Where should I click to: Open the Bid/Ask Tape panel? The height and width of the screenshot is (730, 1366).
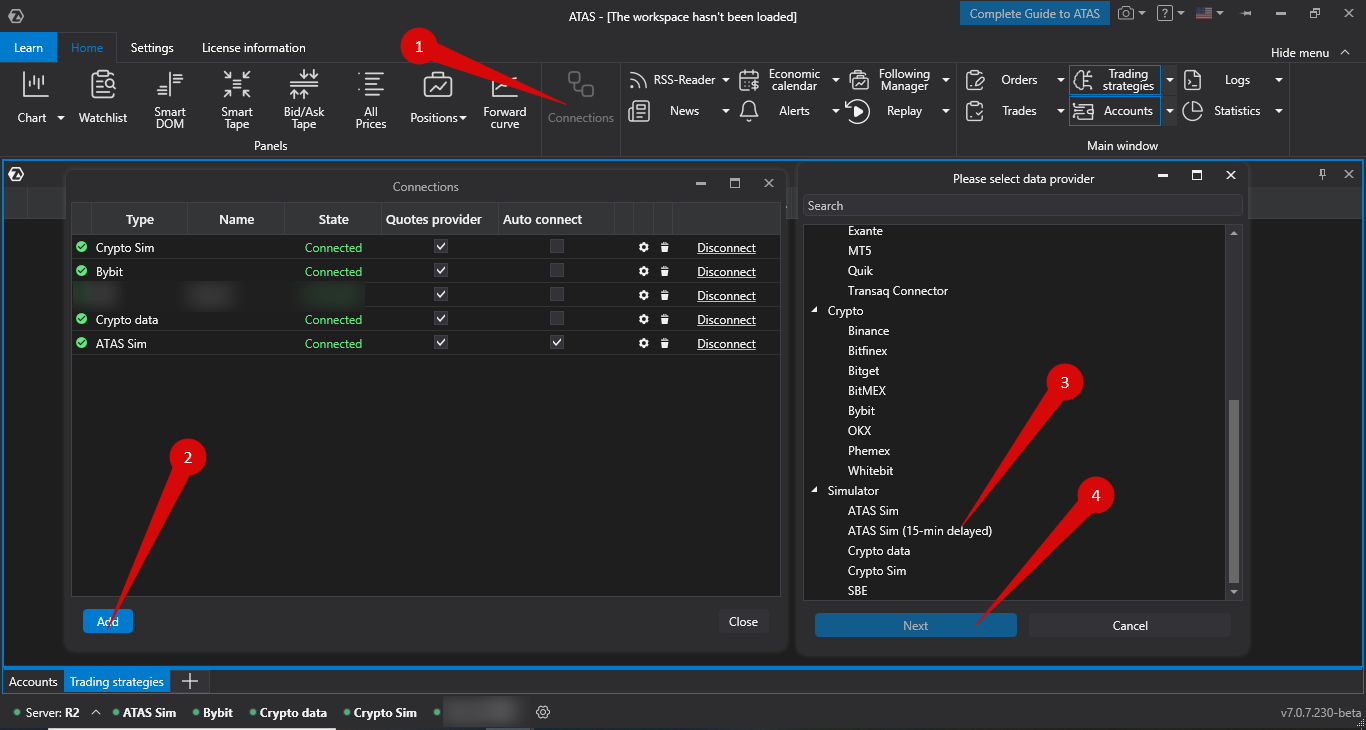click(x=304, y=99)
